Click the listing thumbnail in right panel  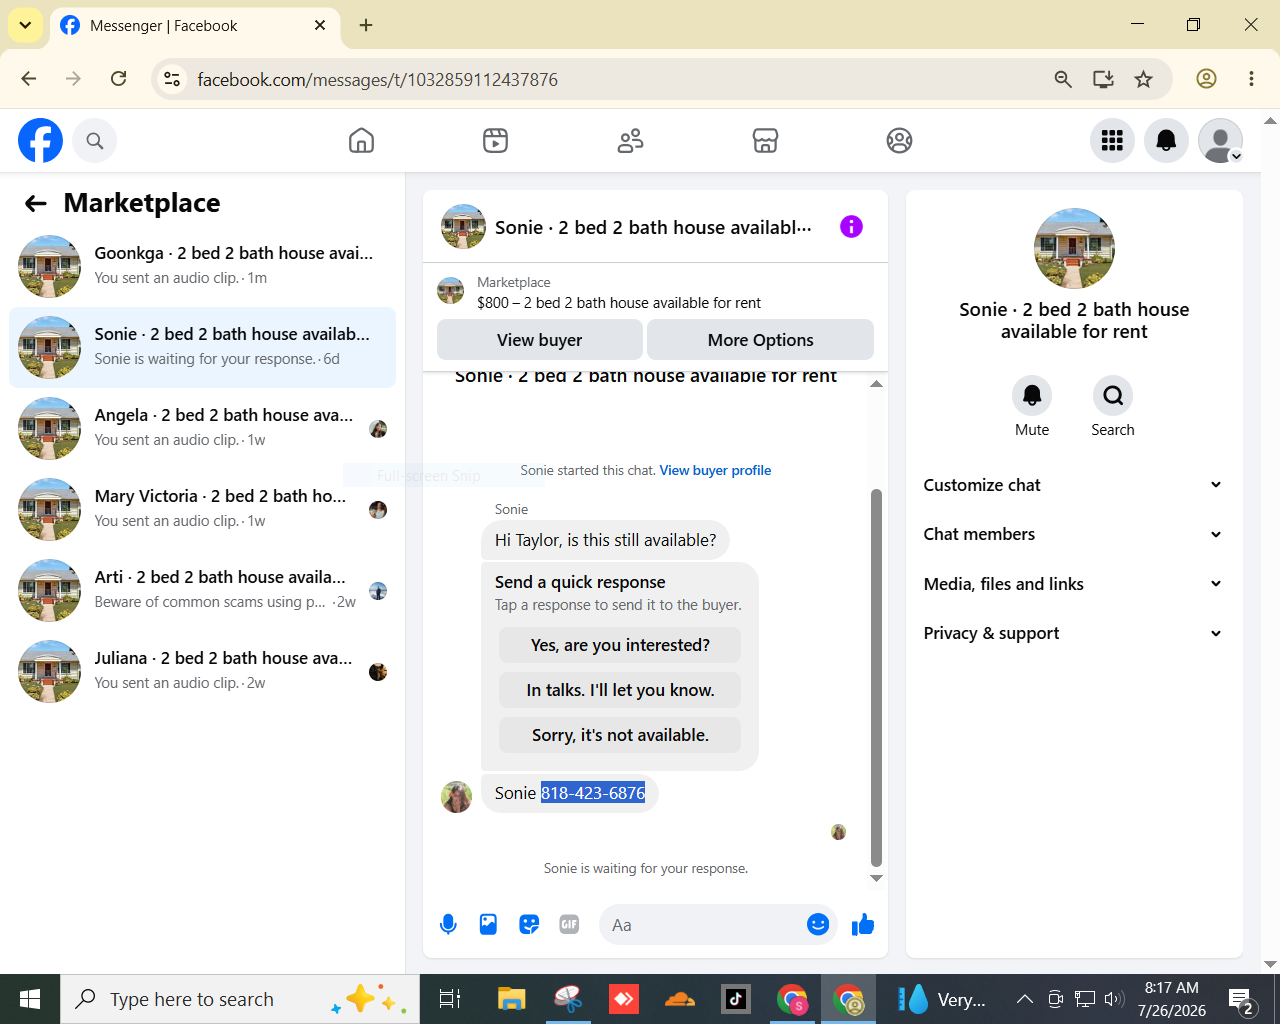pyautogui.click(x=1074, y=248)
